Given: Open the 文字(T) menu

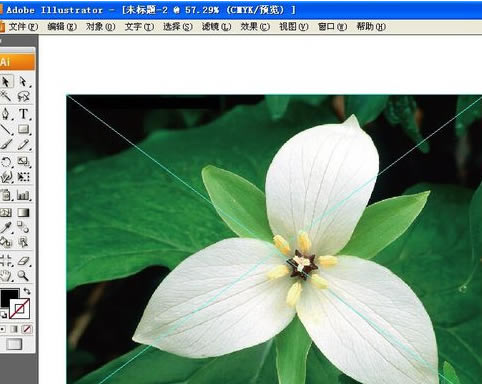Looking at the screenshot, I should 139,27.
